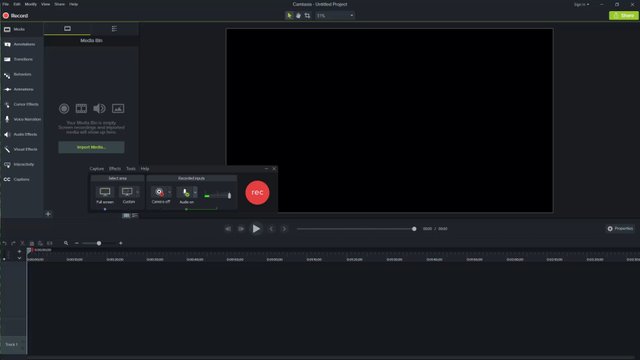640x360 pixels.
Task: Click the timeline Cut icon
Action: click(22, 243)
